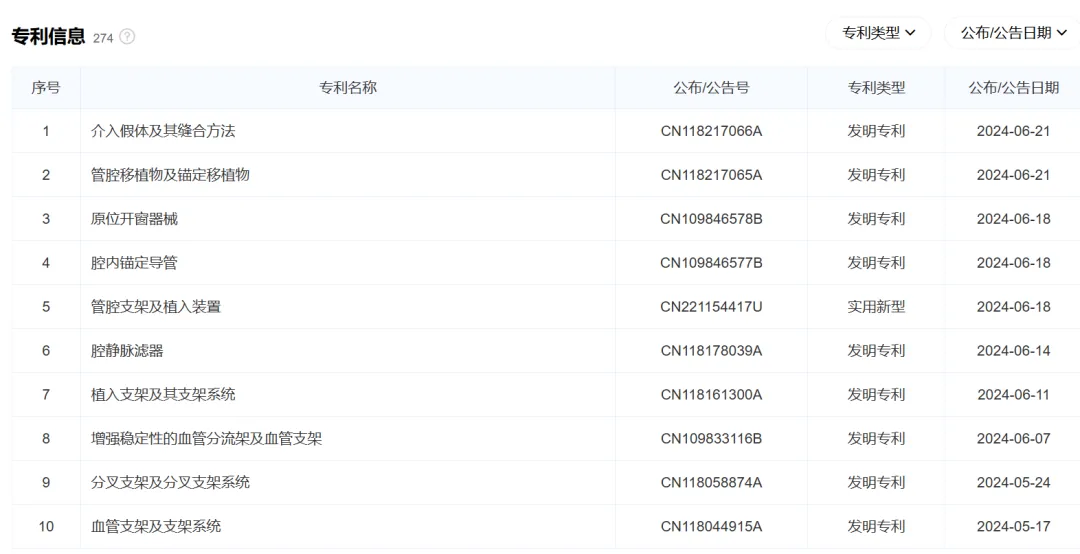Click the 序号 column header
The height and width of the screenshot is (554, 1080).
[46, 87]
